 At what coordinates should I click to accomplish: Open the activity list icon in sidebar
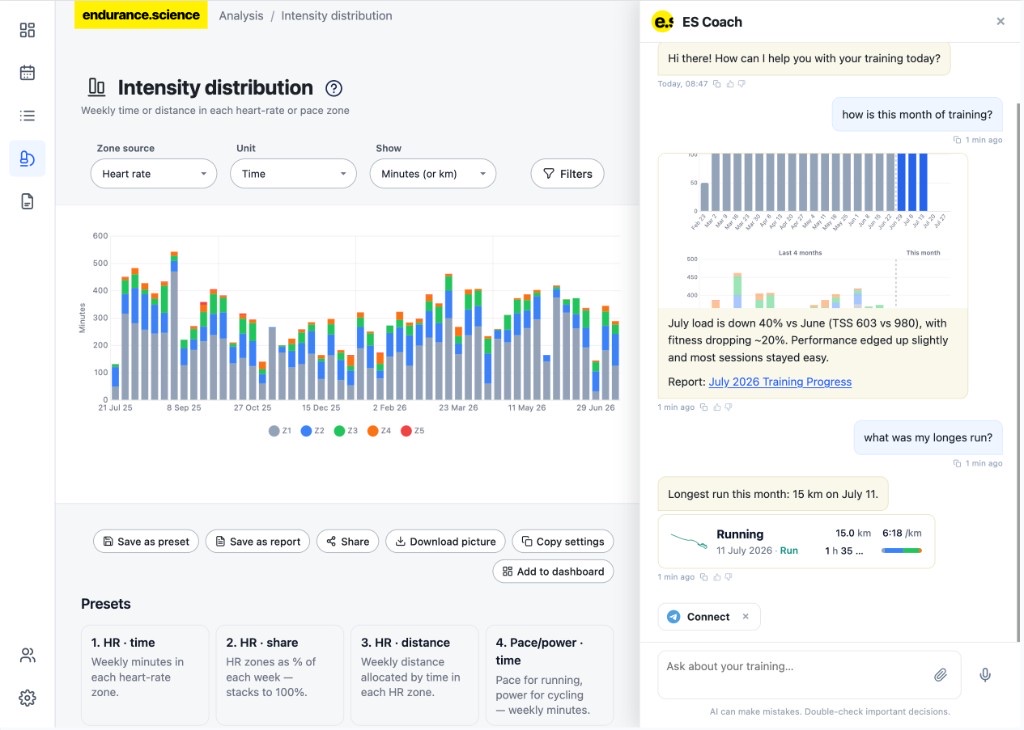click(x=27, y=116)
